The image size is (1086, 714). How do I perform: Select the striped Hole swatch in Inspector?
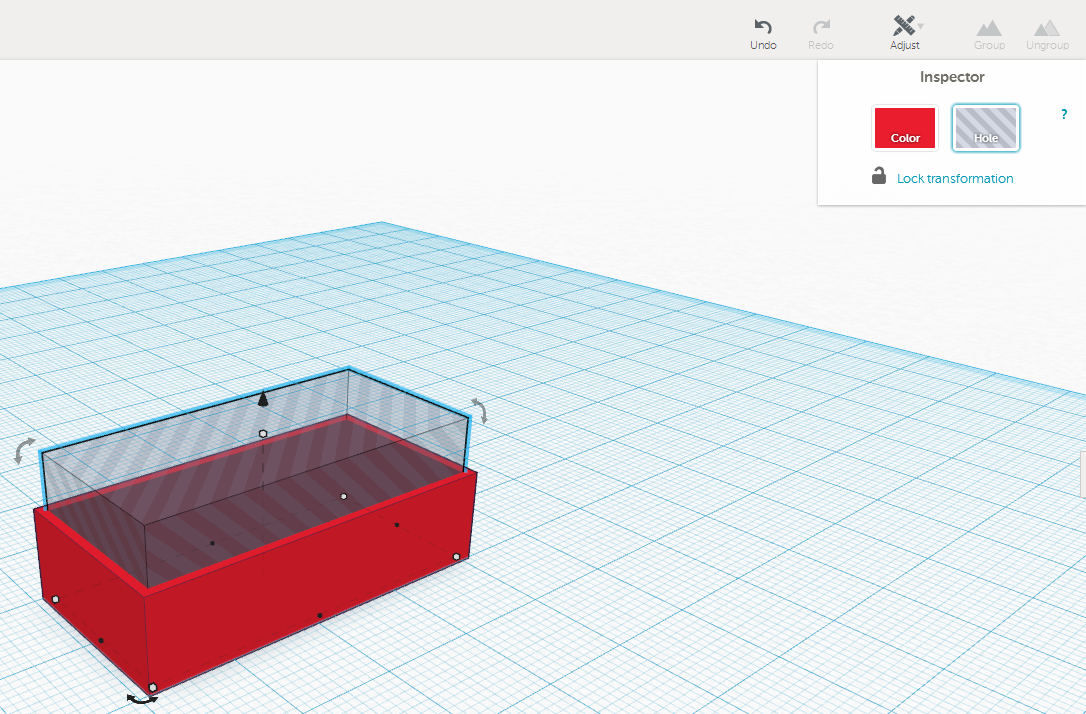(986, 127)
